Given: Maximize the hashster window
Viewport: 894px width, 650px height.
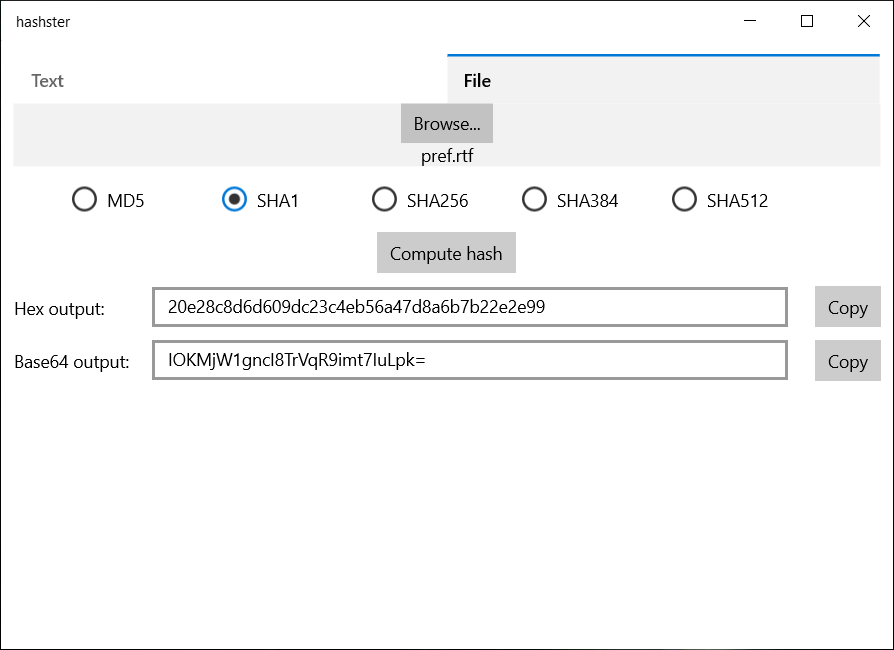Looking at the screenshot, I should 807,21.
